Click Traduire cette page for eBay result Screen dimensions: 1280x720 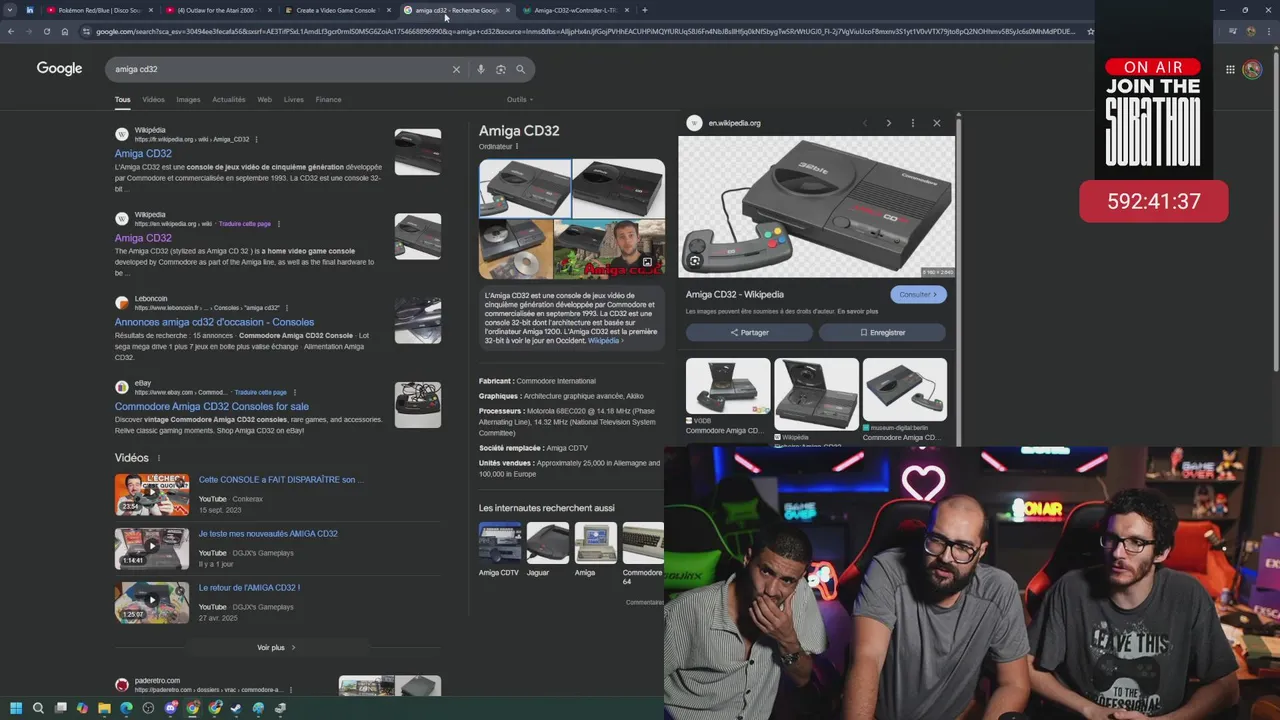[x=260, y=392]
